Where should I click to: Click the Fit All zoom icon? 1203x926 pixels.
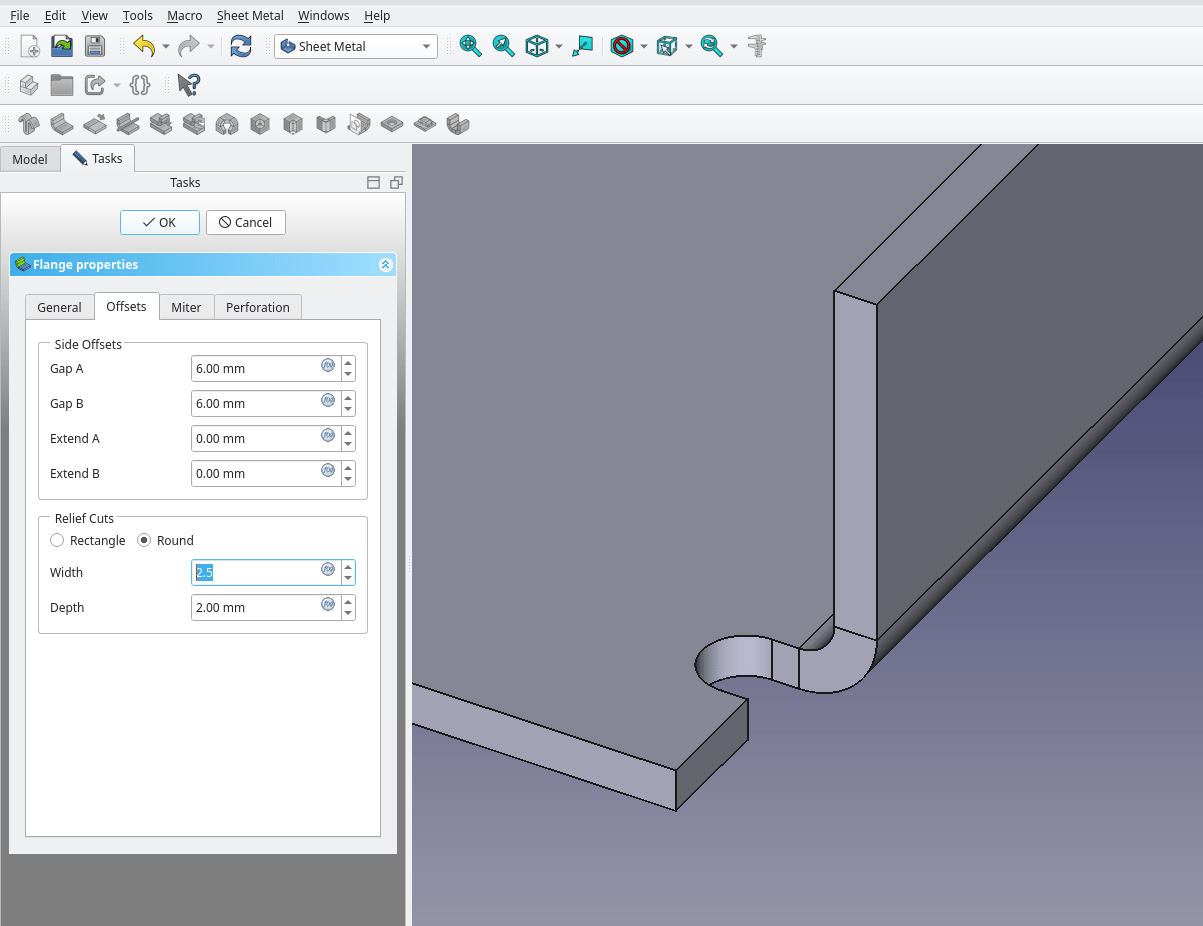pyautogui.click(x=470, y=46)
